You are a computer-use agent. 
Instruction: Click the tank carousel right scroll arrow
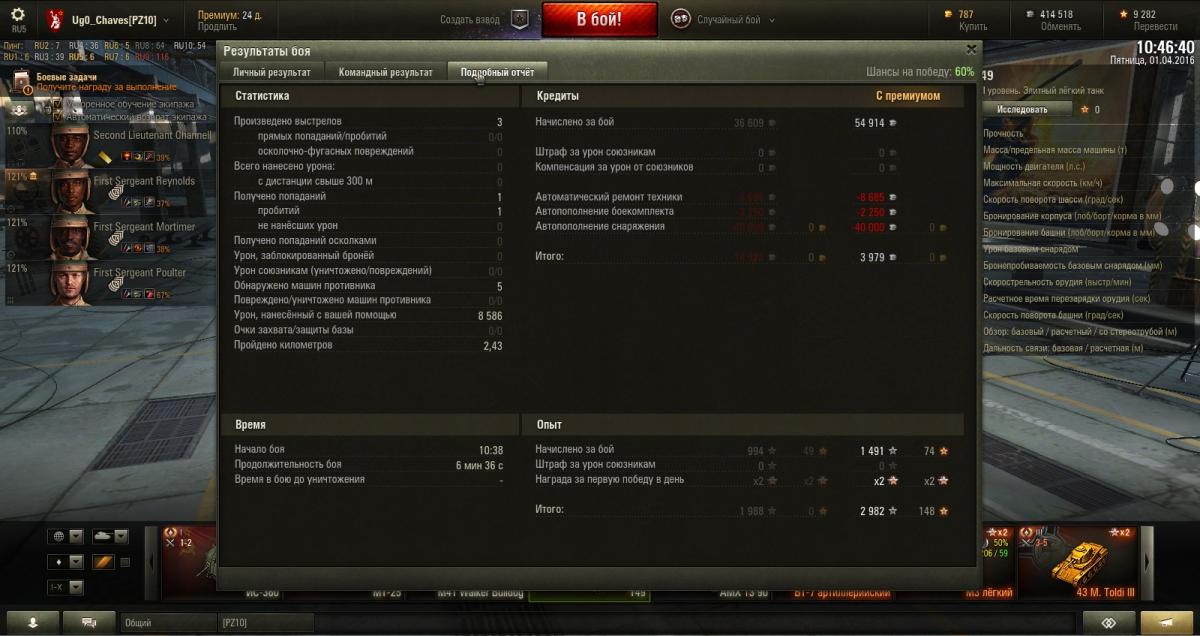click(1147, 562)
